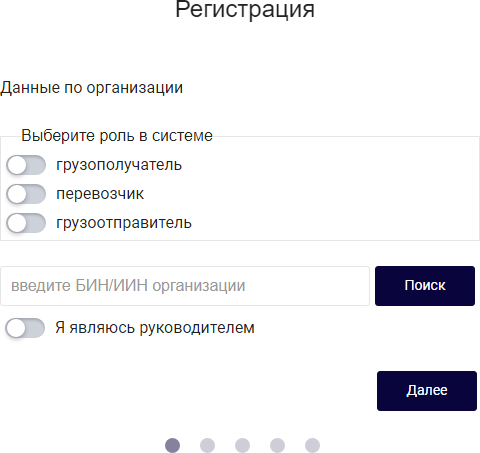Click the грузополучатель label text
The image size is (480, 453).
point(119,165)
